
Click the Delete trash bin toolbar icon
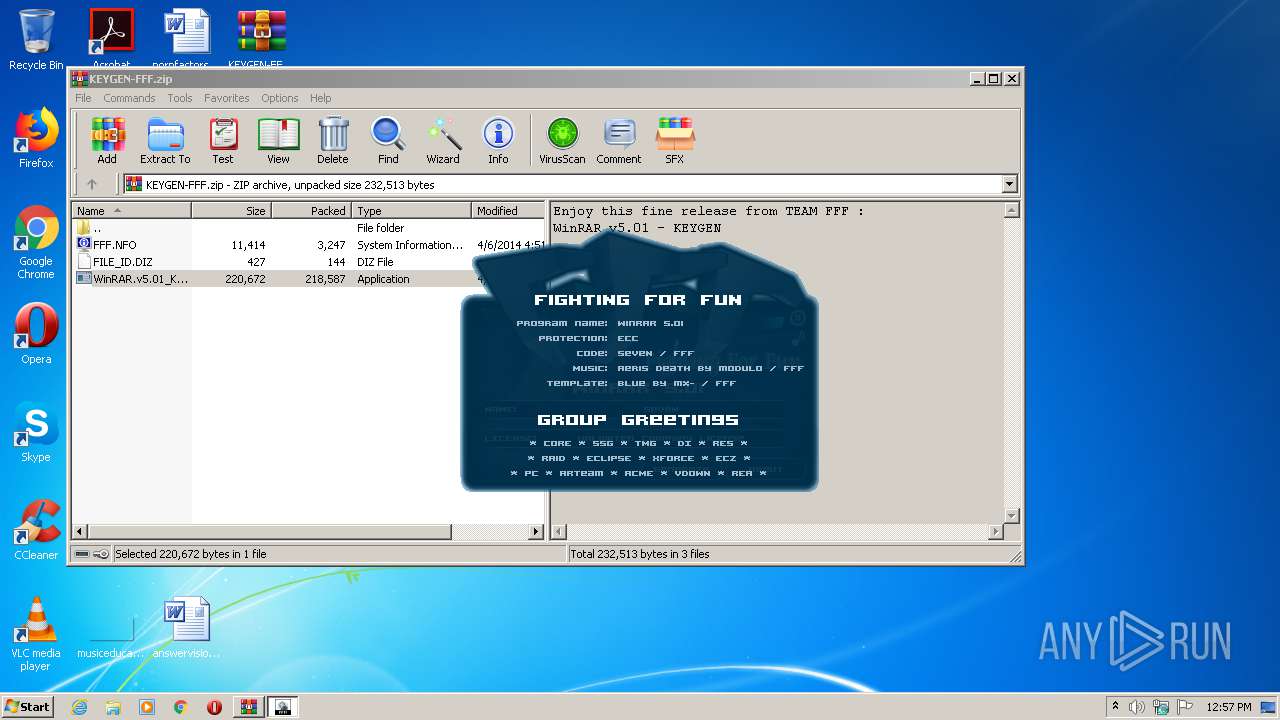[333, 140]
